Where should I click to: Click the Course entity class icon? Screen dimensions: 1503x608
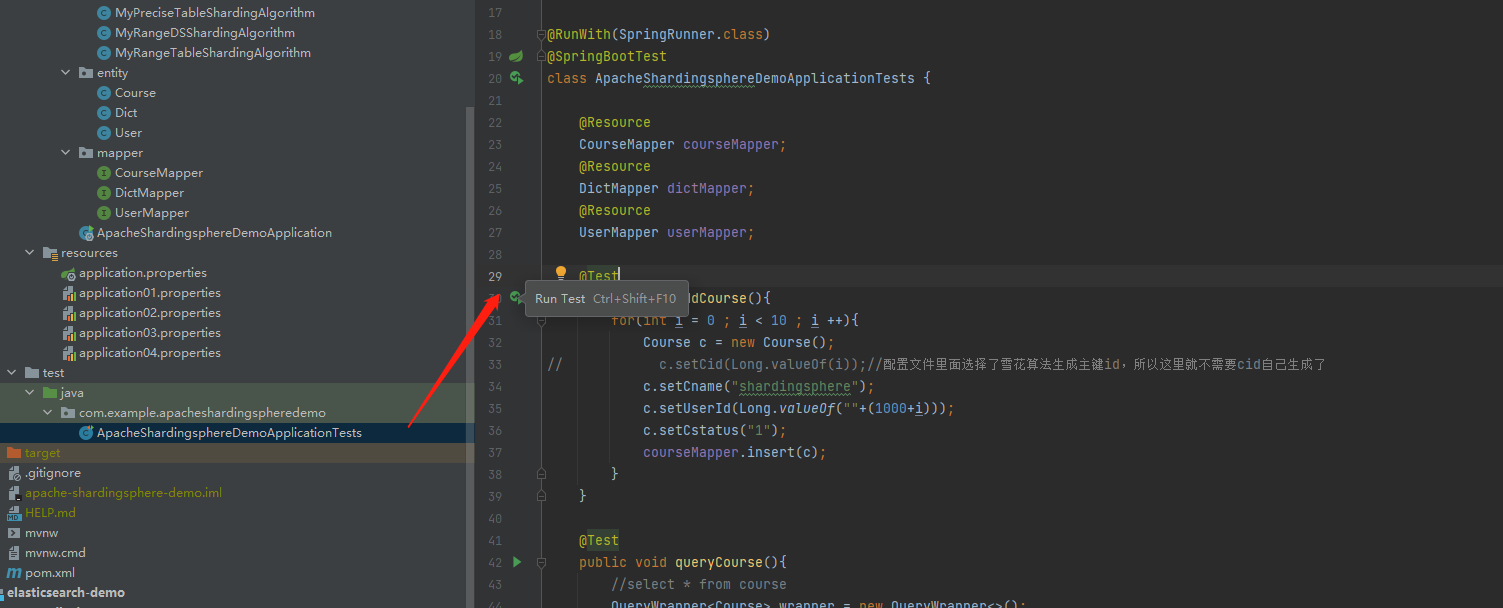pyautogui.click(x=104, y=93)
